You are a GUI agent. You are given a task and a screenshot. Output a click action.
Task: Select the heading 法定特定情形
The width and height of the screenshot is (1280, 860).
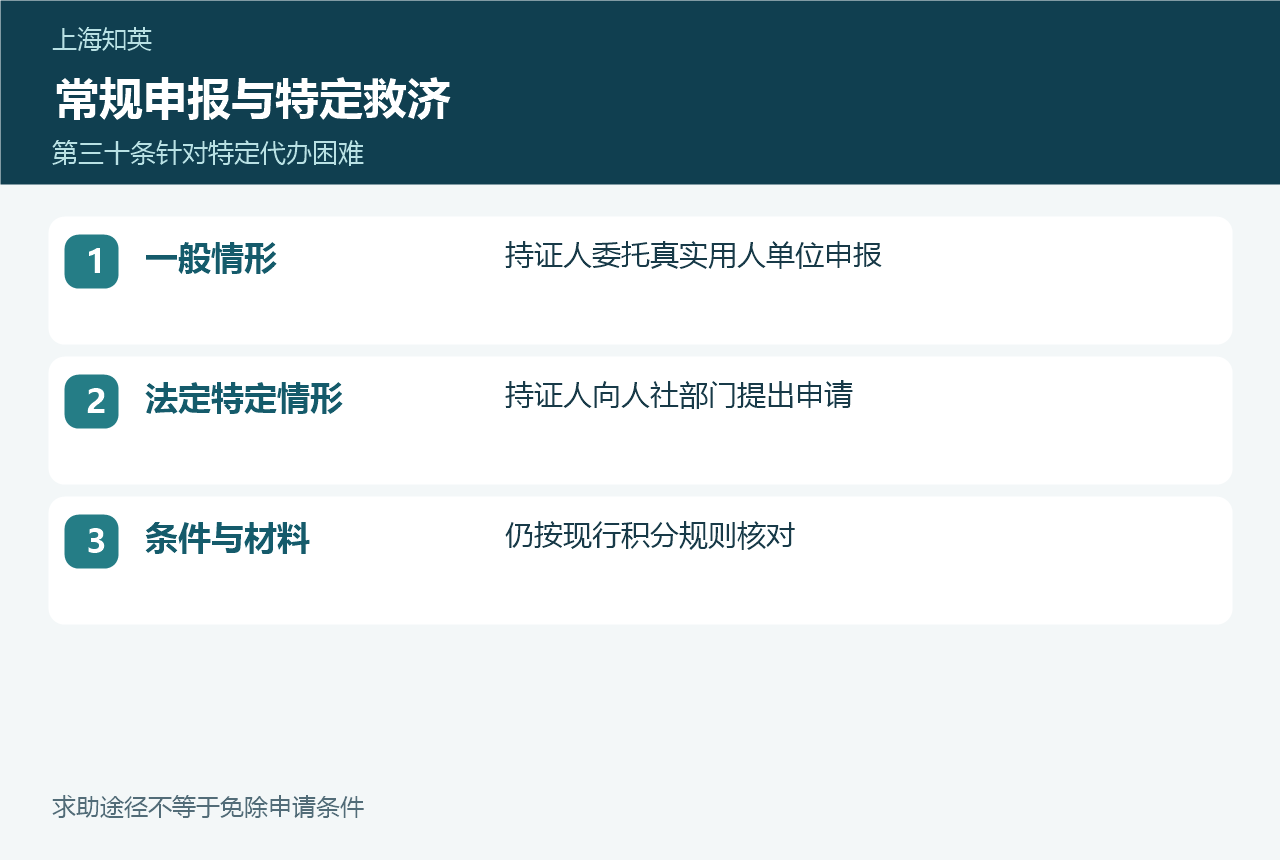pyautogui.click(x=244, y=400)
